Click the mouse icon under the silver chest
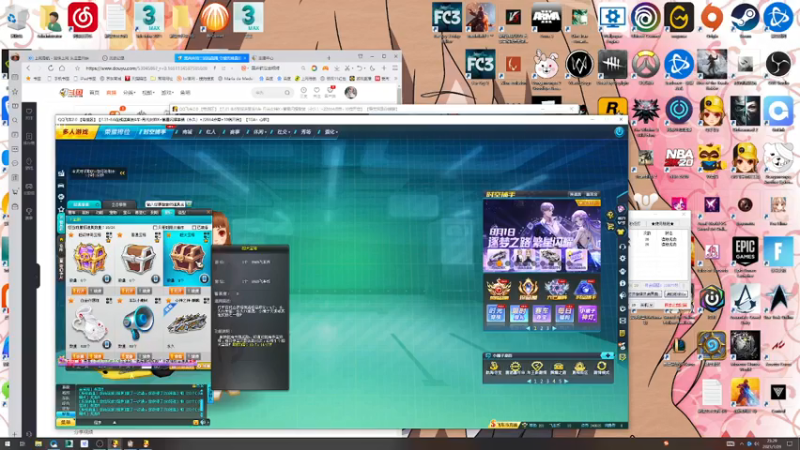This screenshot has height=450, width=800. click(155, 279)
